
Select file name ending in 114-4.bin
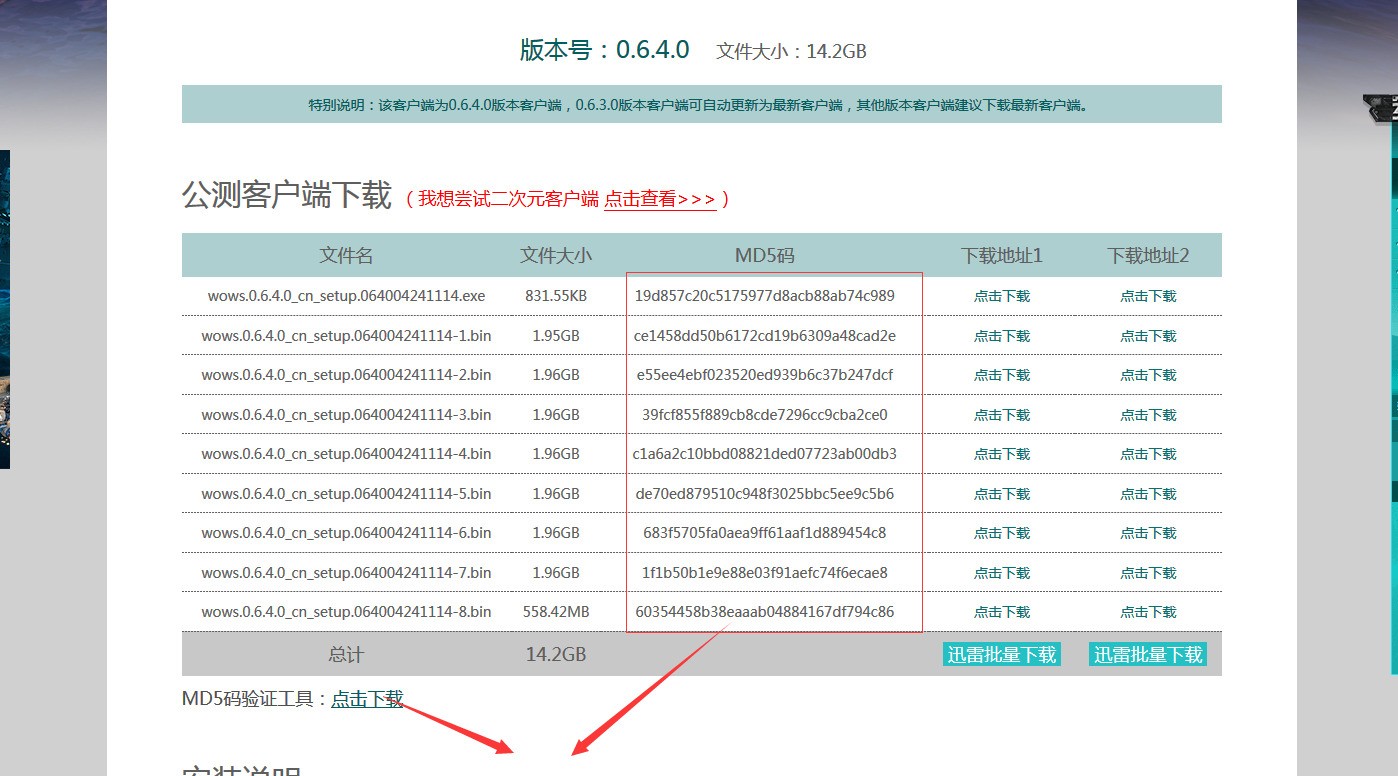coord(346,454)
